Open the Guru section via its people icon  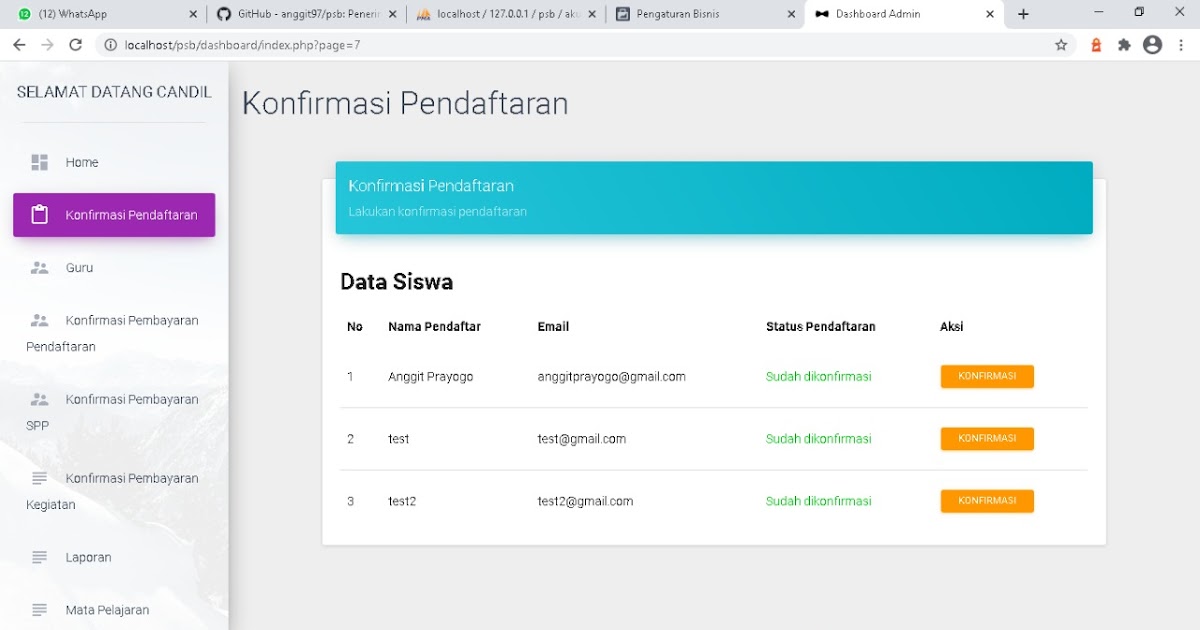tap(40, 267)
